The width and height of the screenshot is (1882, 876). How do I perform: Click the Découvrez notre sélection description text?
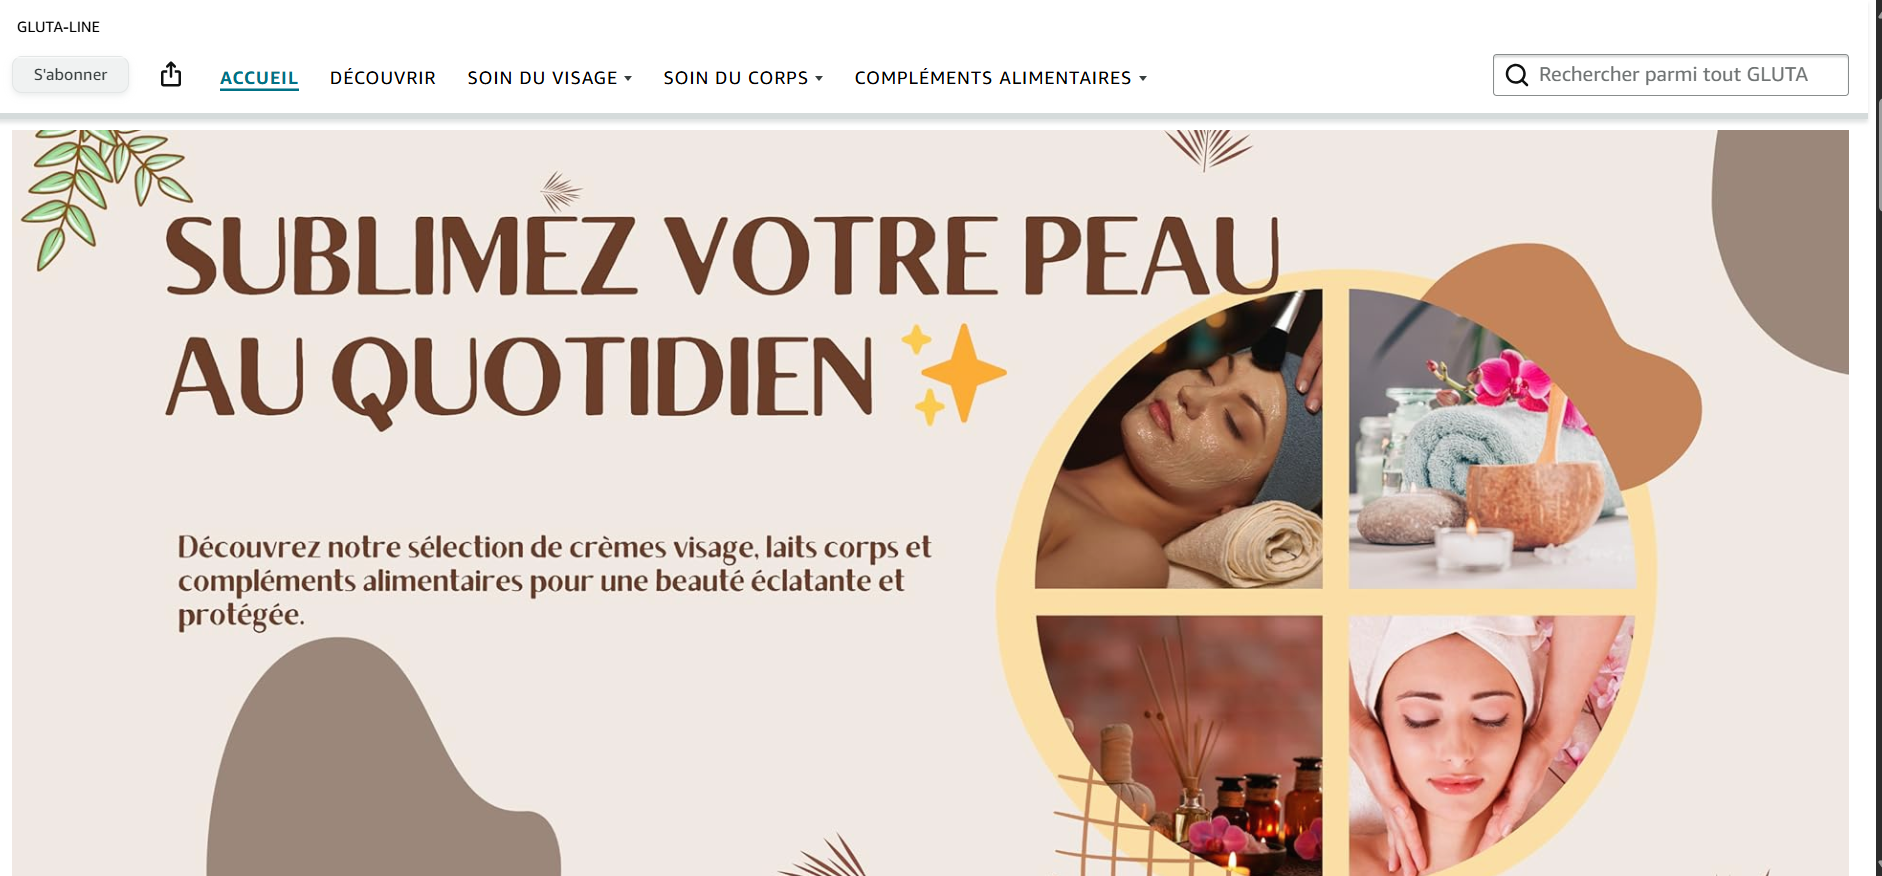click(x=555, y=581)
